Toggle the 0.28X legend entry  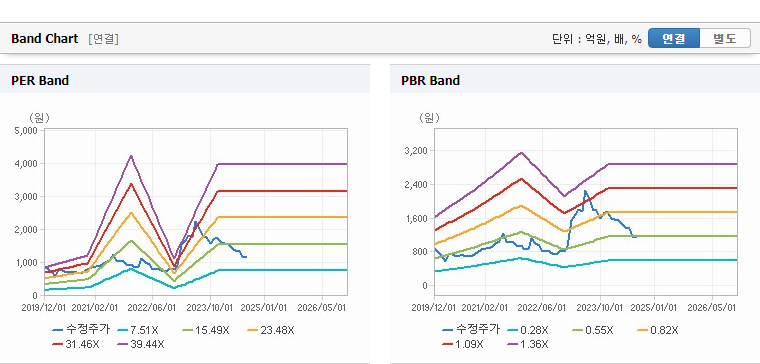click(527, 330)
